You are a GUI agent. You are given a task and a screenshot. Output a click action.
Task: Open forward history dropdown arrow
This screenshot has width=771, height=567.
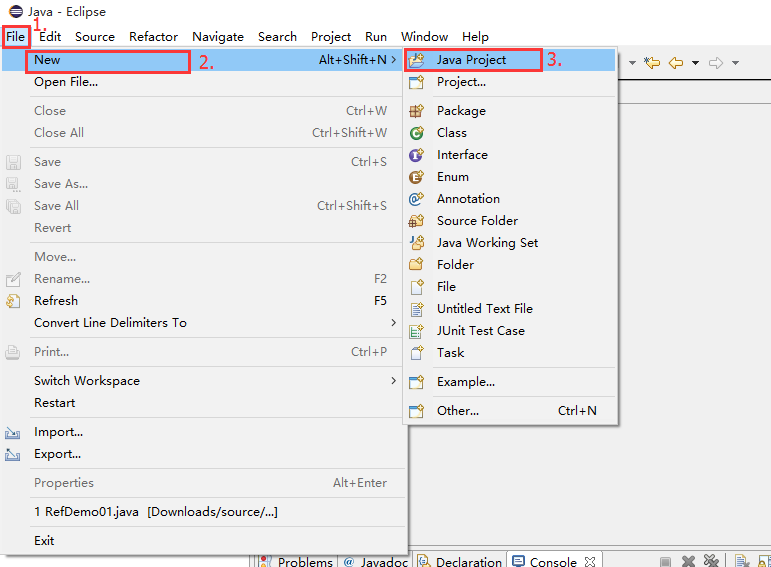click(735, 63)
